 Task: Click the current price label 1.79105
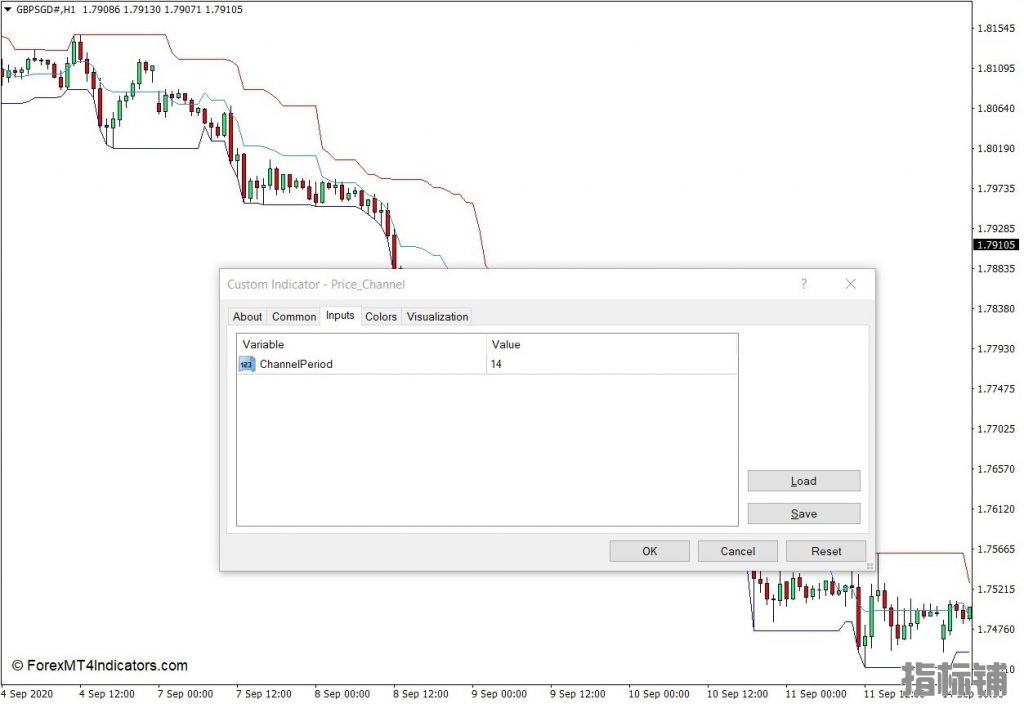point(996,245)
